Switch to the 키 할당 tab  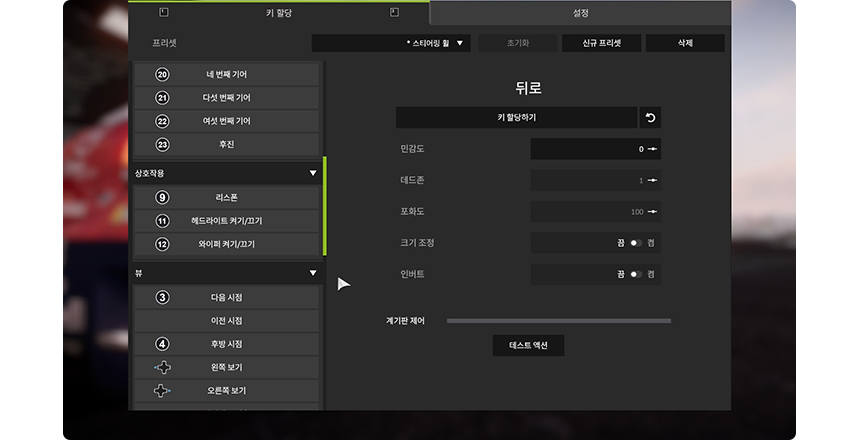click(x=279, y=13)
